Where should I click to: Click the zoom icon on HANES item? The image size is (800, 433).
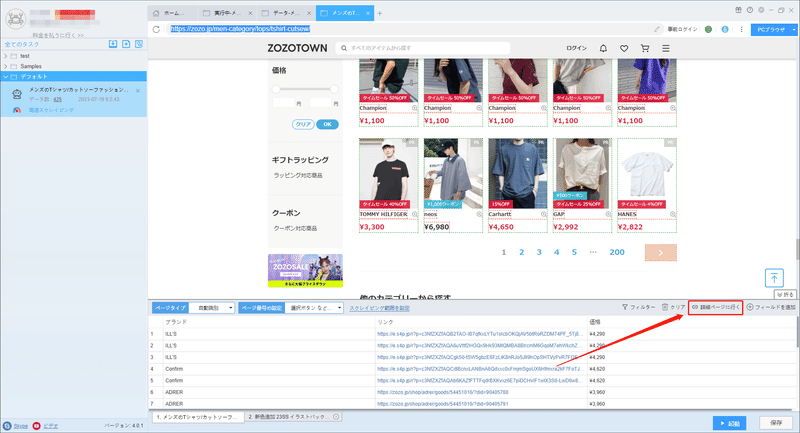coord(673,215)
